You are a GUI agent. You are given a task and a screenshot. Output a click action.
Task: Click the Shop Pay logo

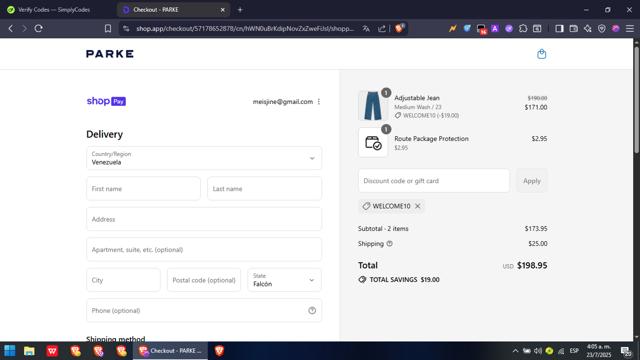click(x=106, y=101)
